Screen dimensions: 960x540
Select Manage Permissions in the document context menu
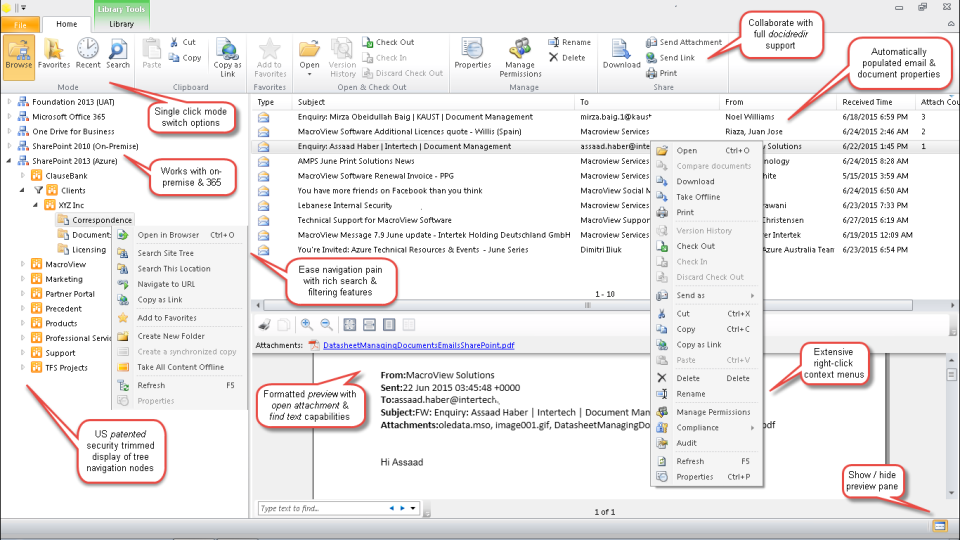tap(707, 412)
